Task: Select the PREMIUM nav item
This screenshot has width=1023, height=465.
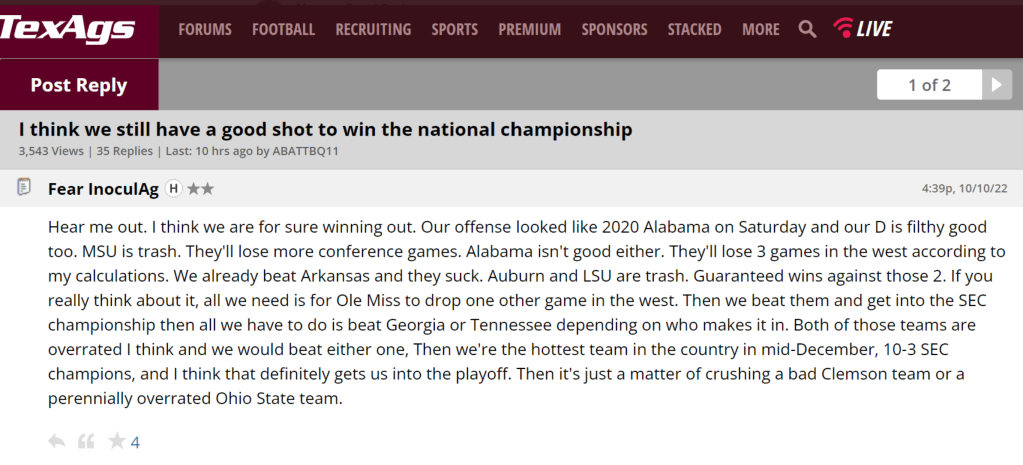Action: tap(529, 29)
